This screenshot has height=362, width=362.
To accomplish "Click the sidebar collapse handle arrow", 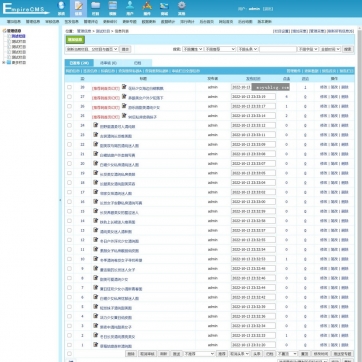I will tap(60, 200).
